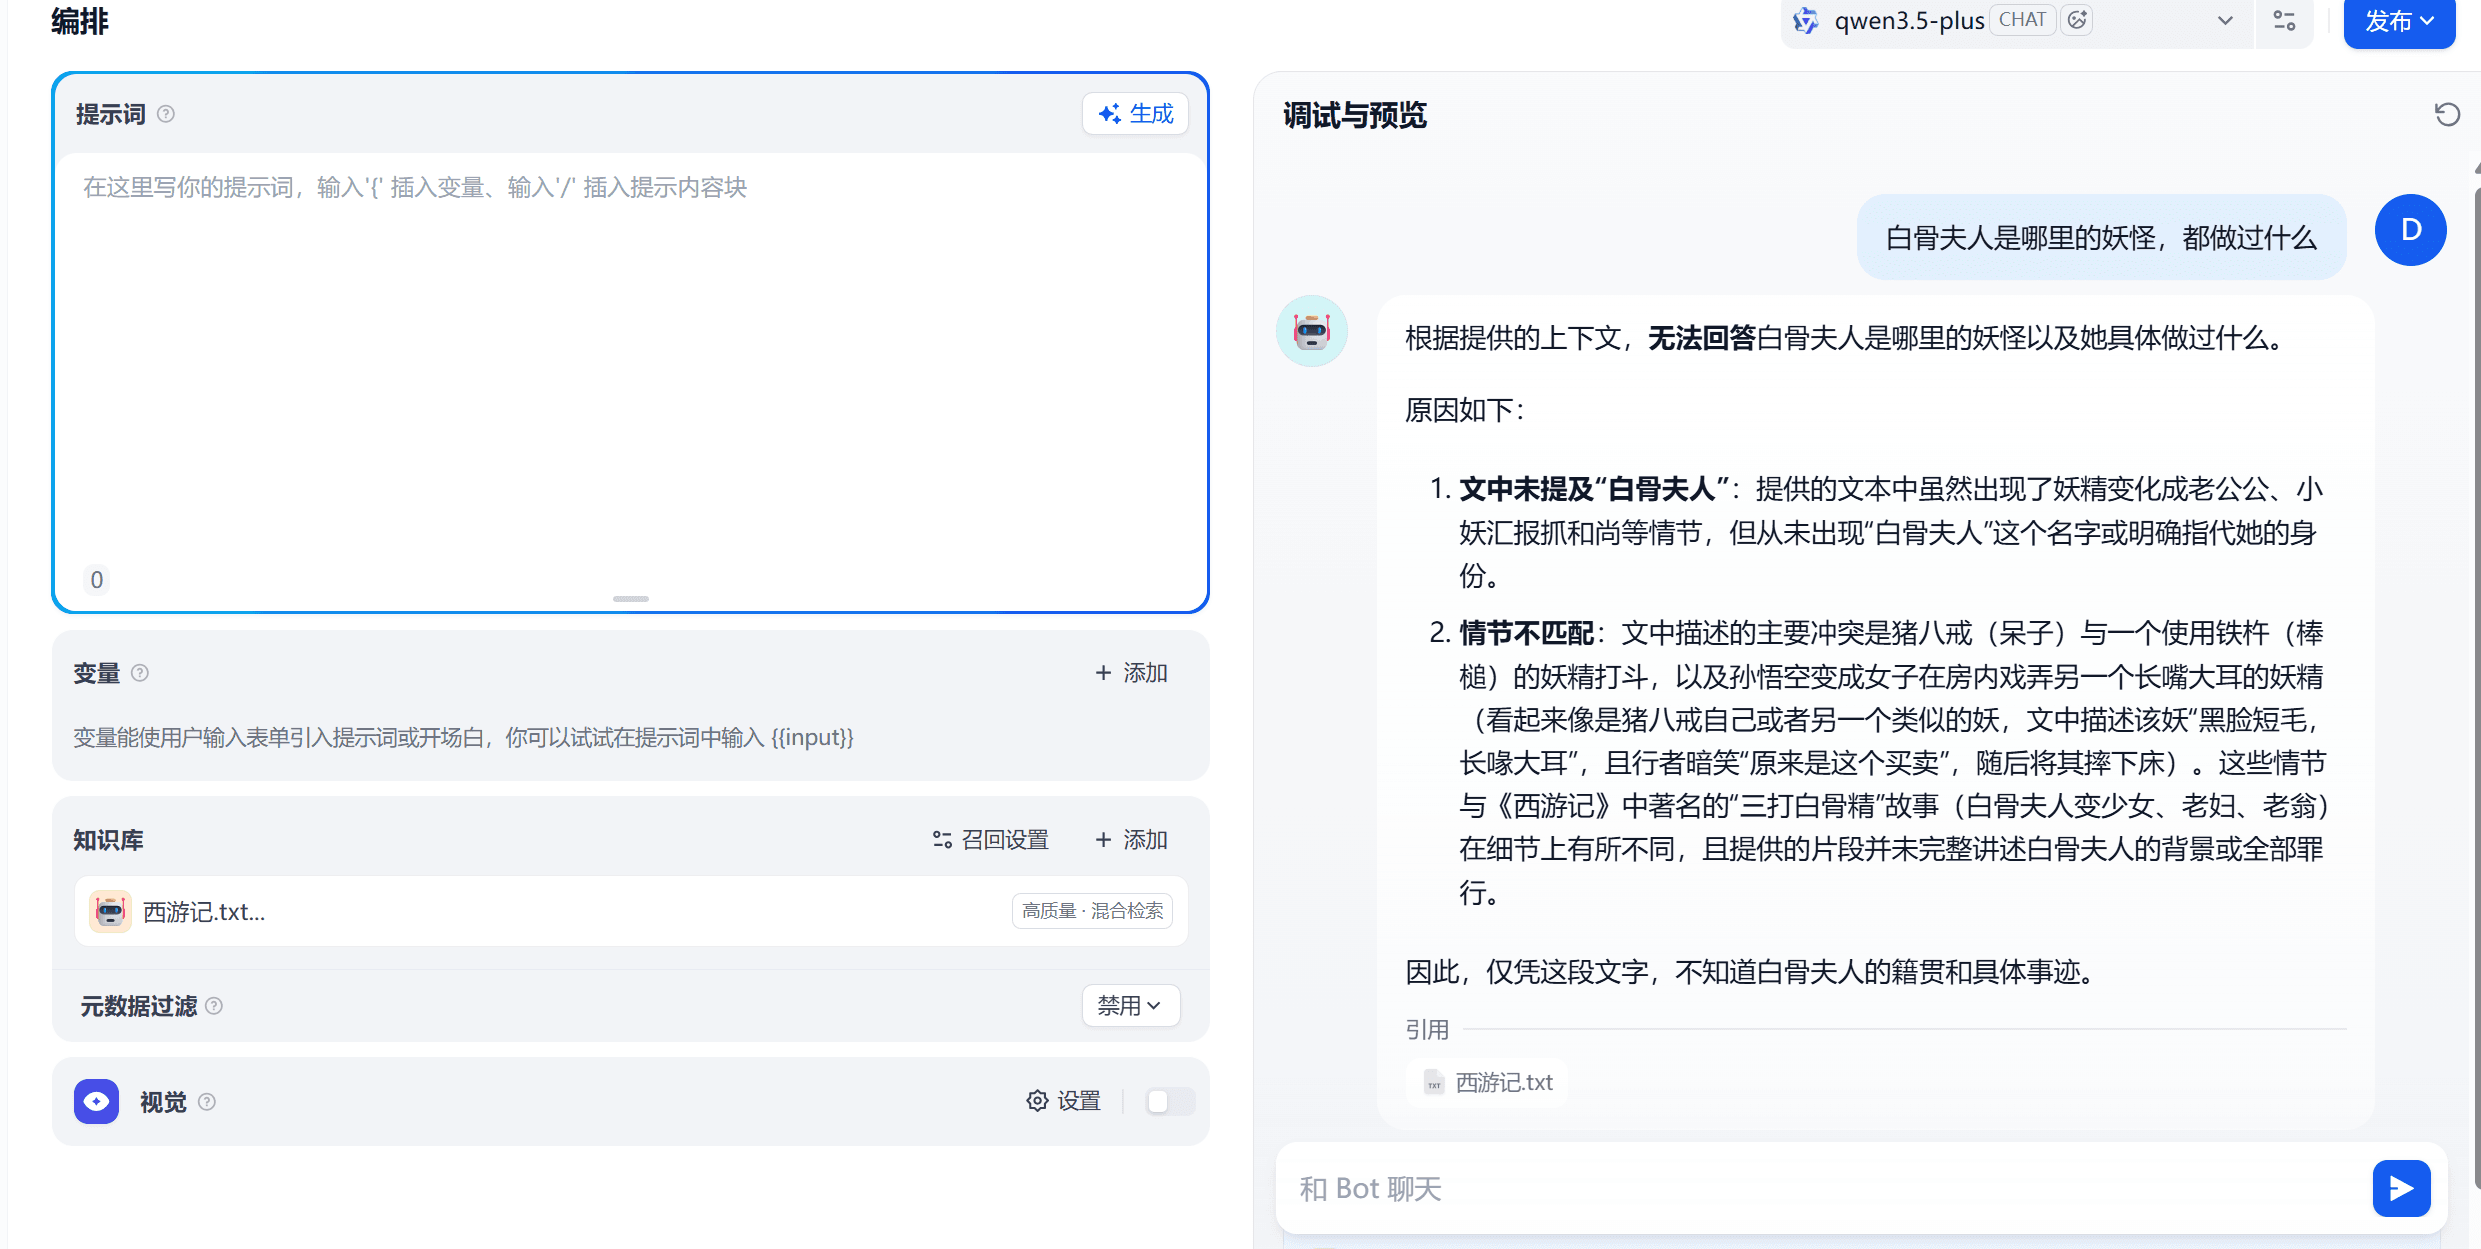
Task: Send the chat message with the paper plane icon
Action: (2402, 1188)
